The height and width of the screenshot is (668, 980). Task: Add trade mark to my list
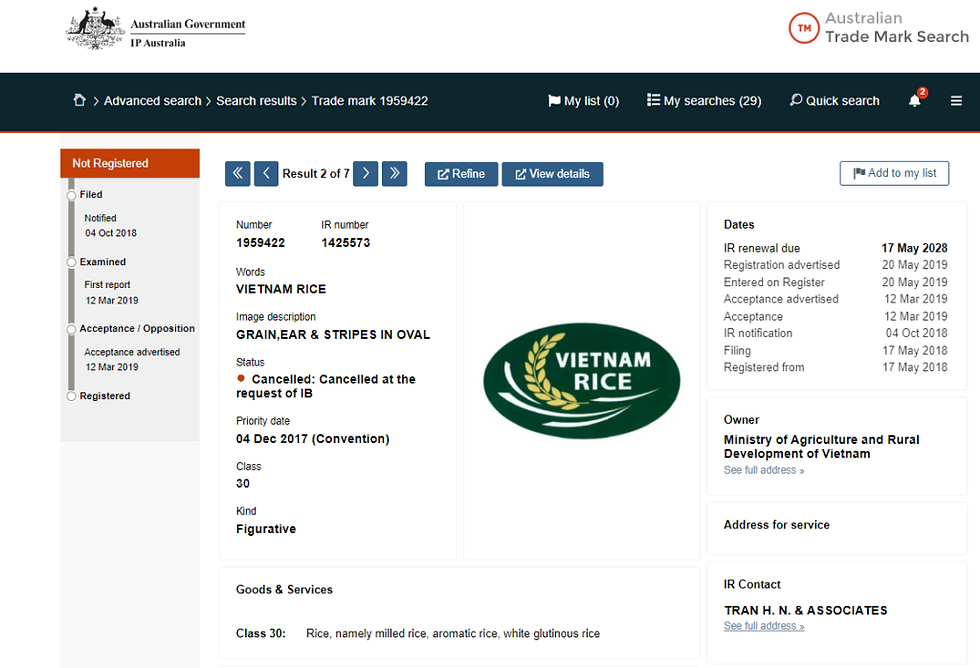(894, 173)
